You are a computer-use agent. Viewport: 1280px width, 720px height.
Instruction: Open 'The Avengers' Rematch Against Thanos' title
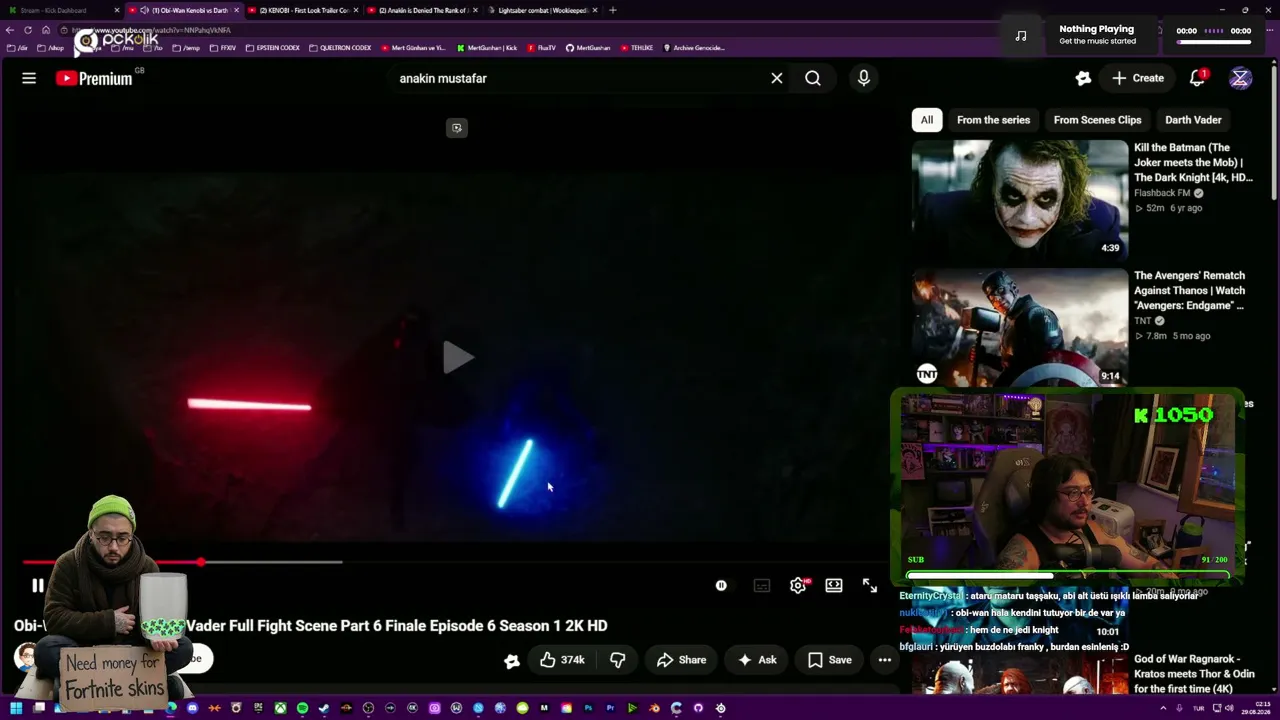(x=1190, y=290)
